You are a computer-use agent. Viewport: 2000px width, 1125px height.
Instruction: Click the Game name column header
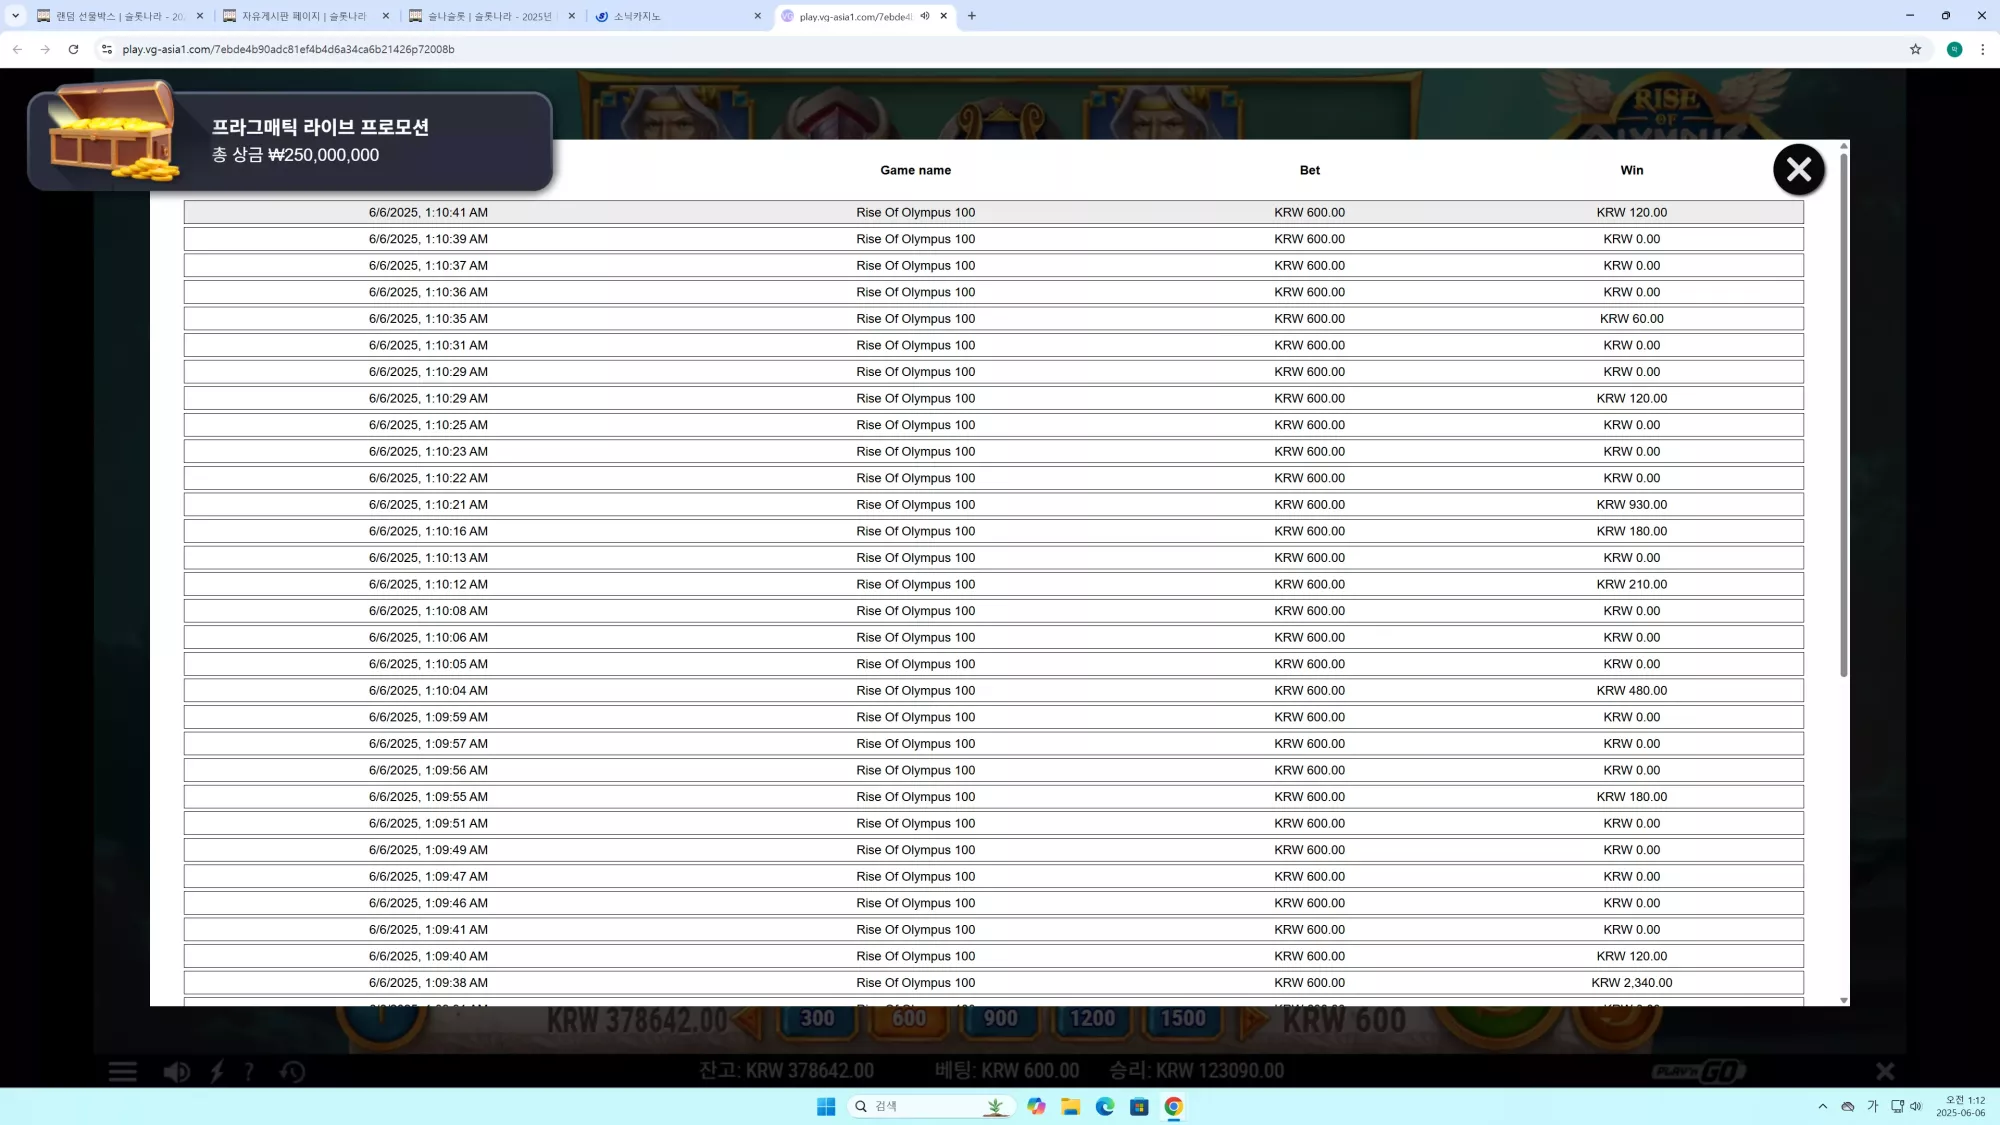click(915, 170)
